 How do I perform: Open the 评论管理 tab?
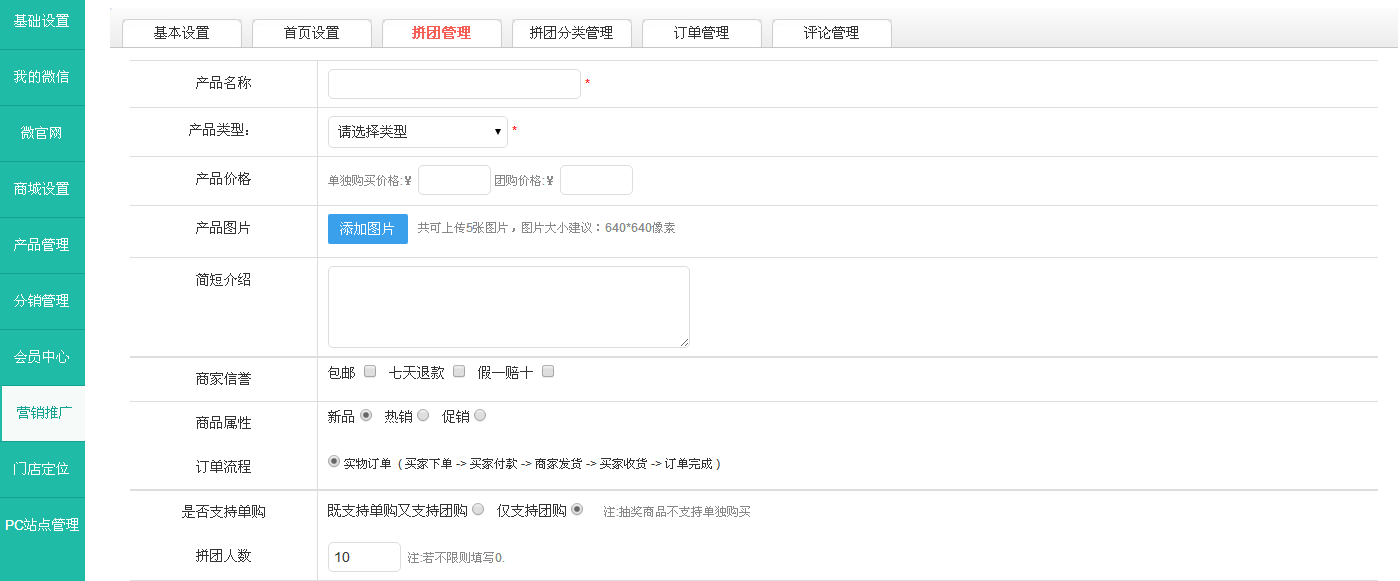[x=831, y=33]
